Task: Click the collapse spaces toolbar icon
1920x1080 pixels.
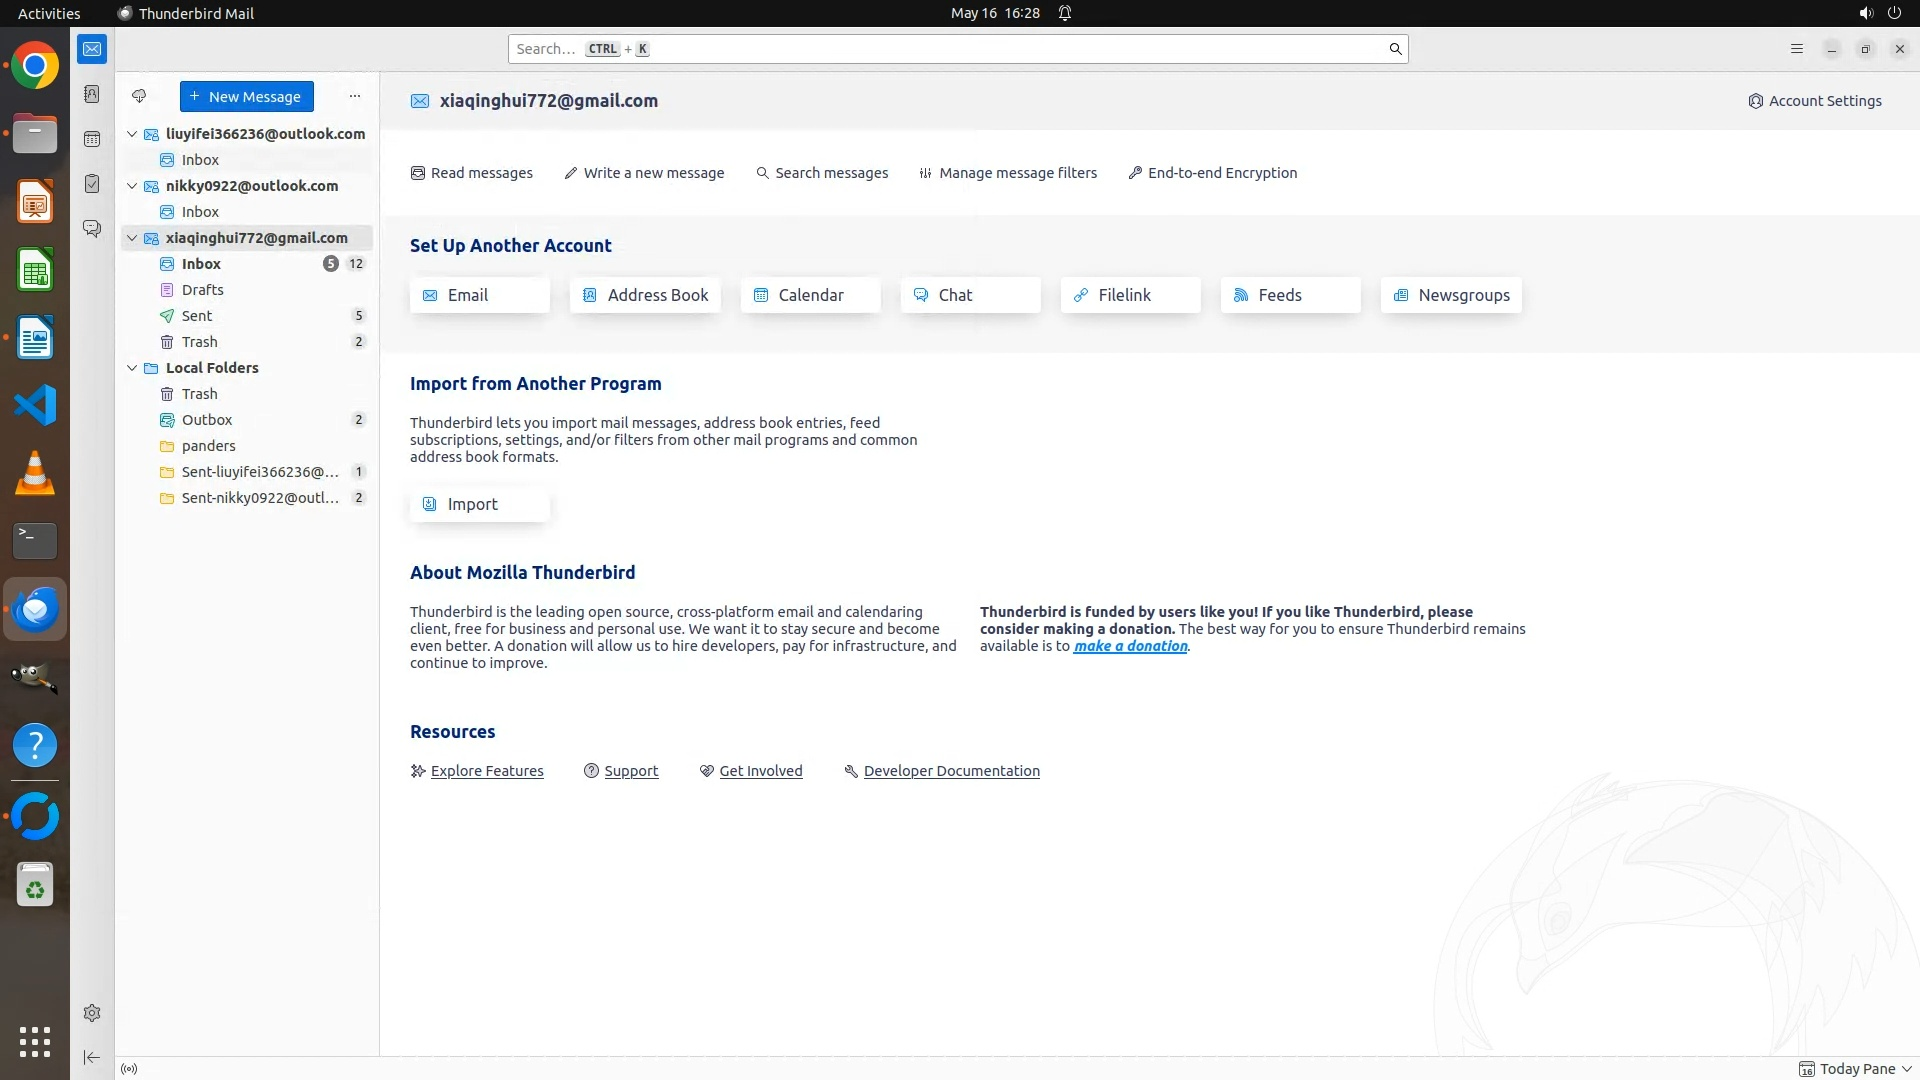Action: pos(92,1057)
